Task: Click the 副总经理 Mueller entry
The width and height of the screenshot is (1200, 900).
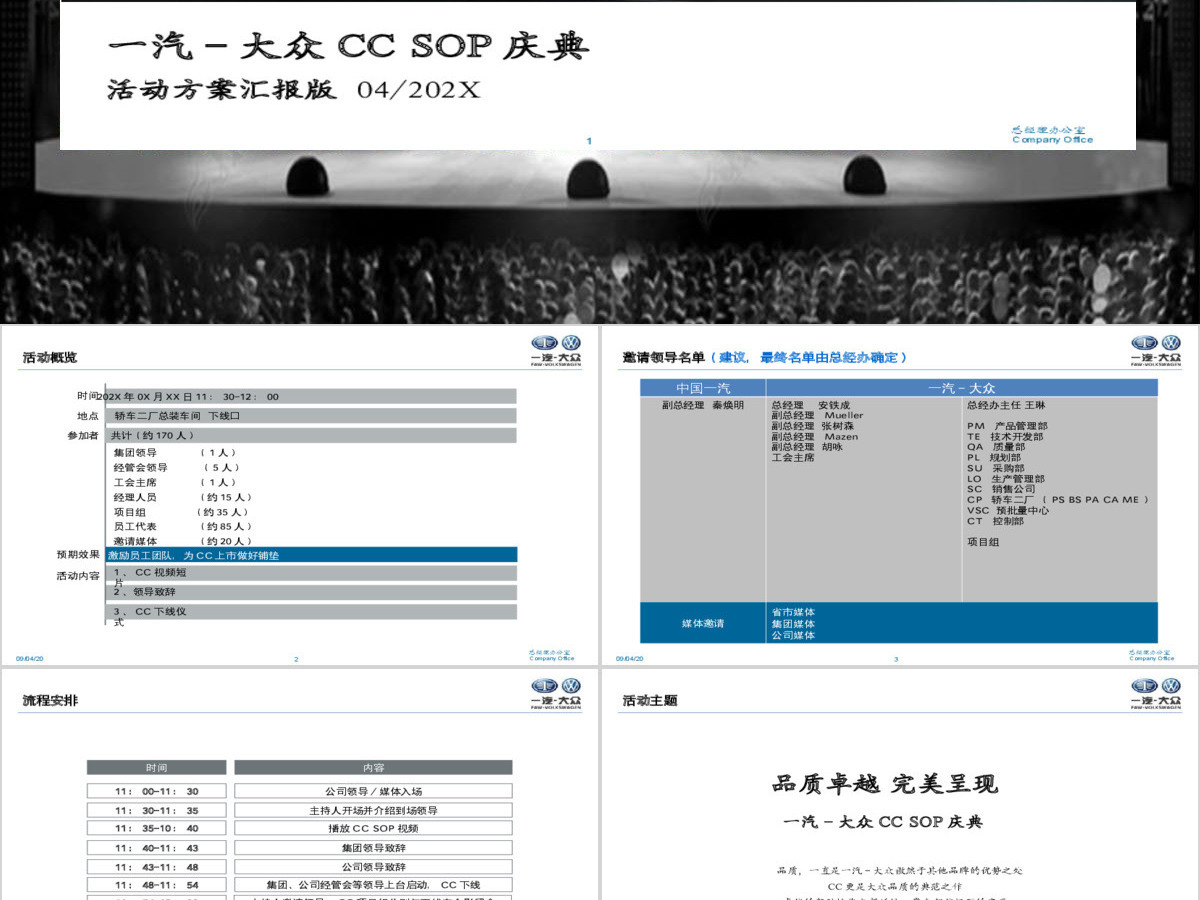Action: click(x=817, y=415)
